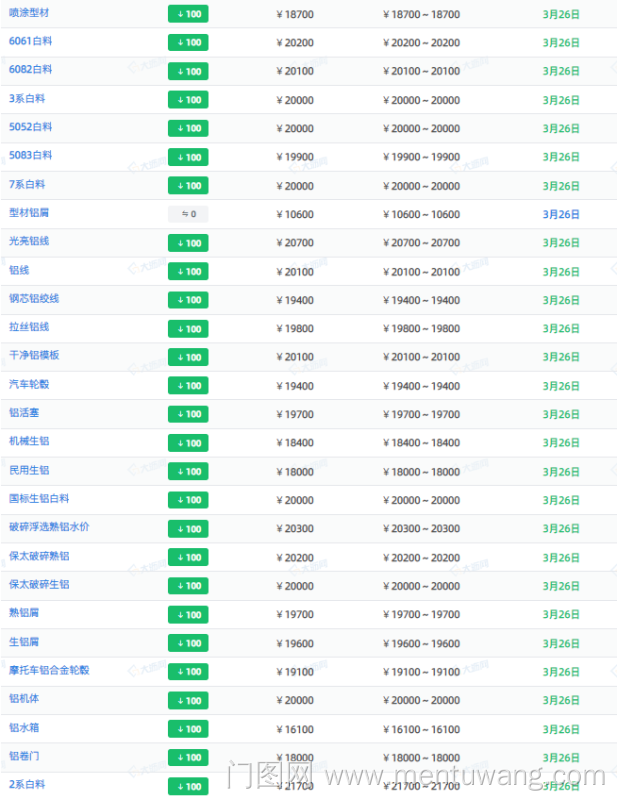Click the ¥19700 price in 铝活塞 row

point(295,414)
